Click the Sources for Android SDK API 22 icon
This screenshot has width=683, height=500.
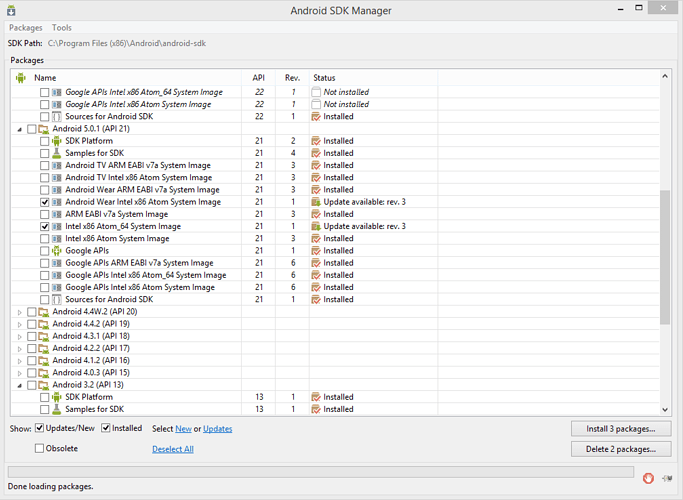pyautogui.click(x=57, y=116)
